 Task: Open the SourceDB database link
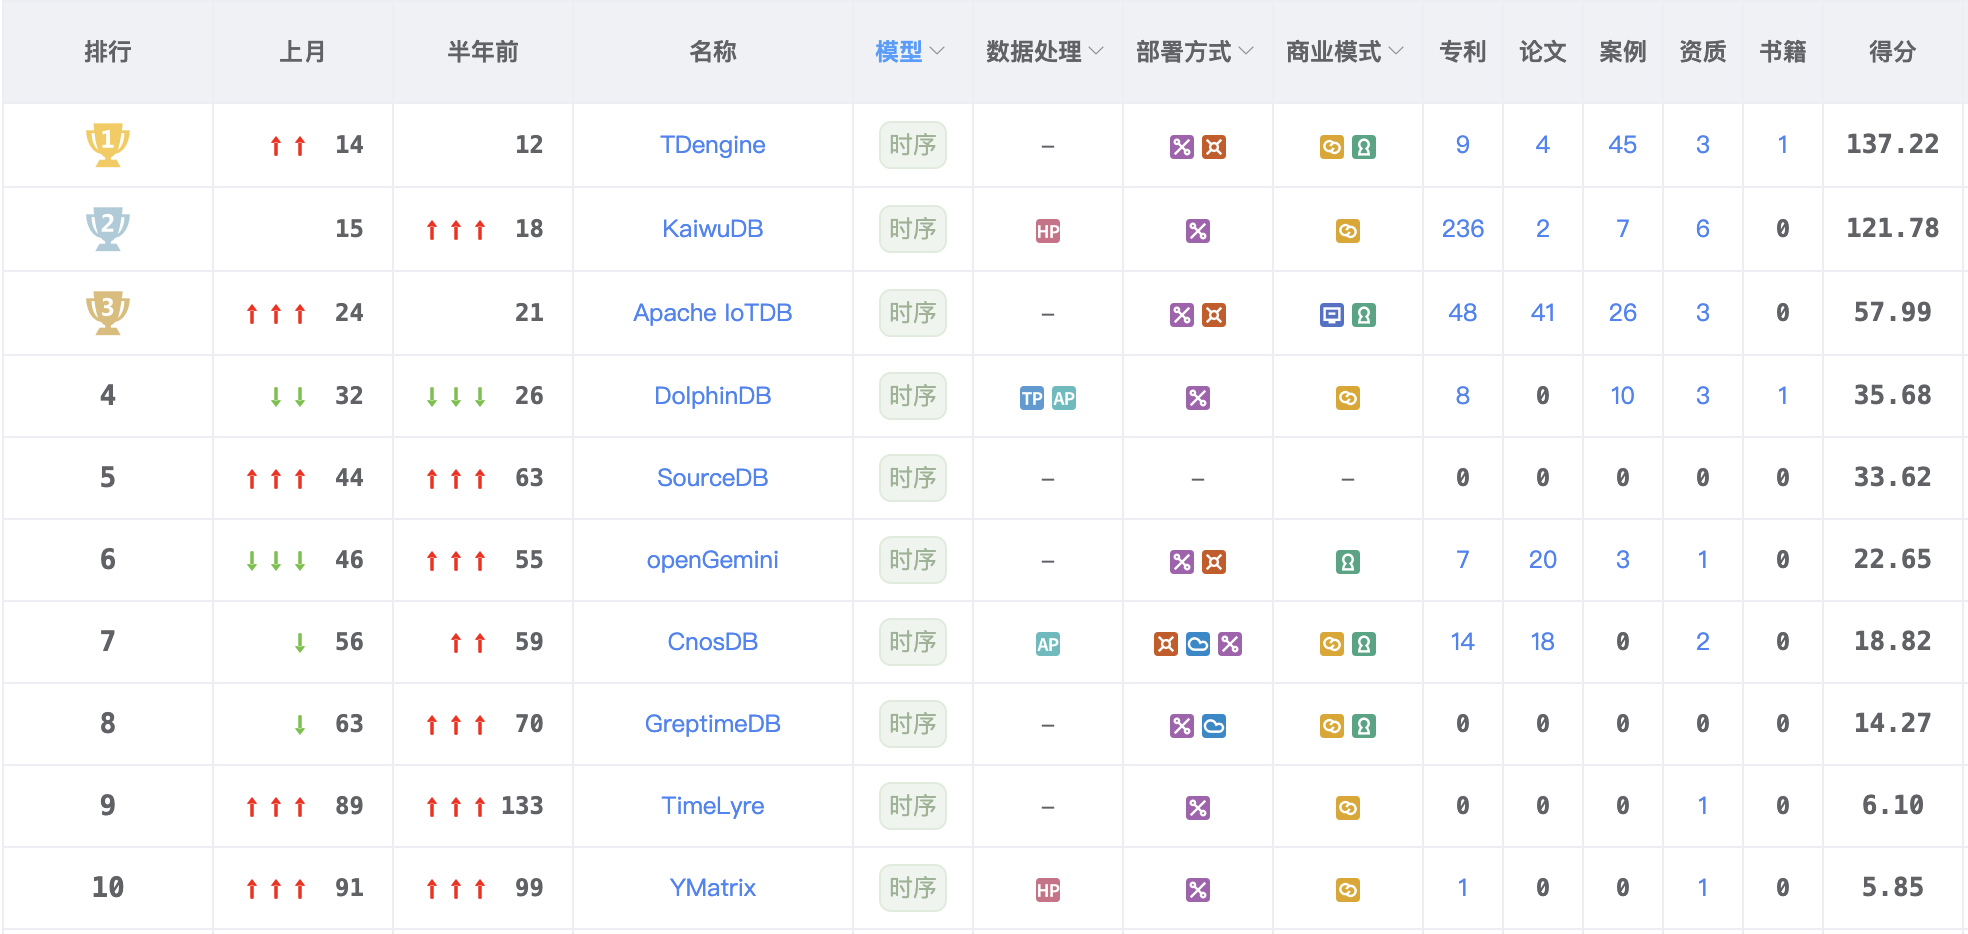coord(713,478)
